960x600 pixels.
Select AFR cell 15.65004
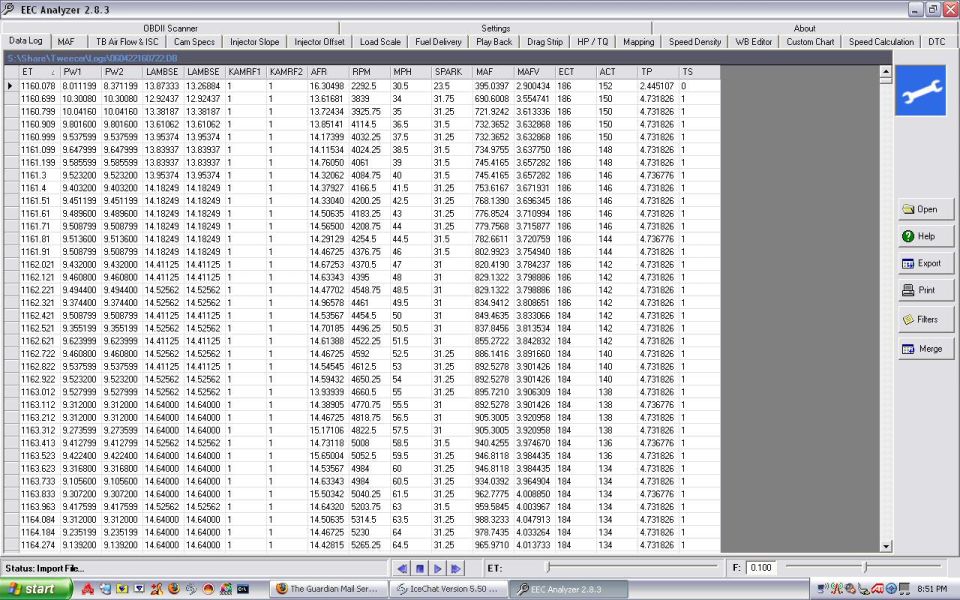328,456
